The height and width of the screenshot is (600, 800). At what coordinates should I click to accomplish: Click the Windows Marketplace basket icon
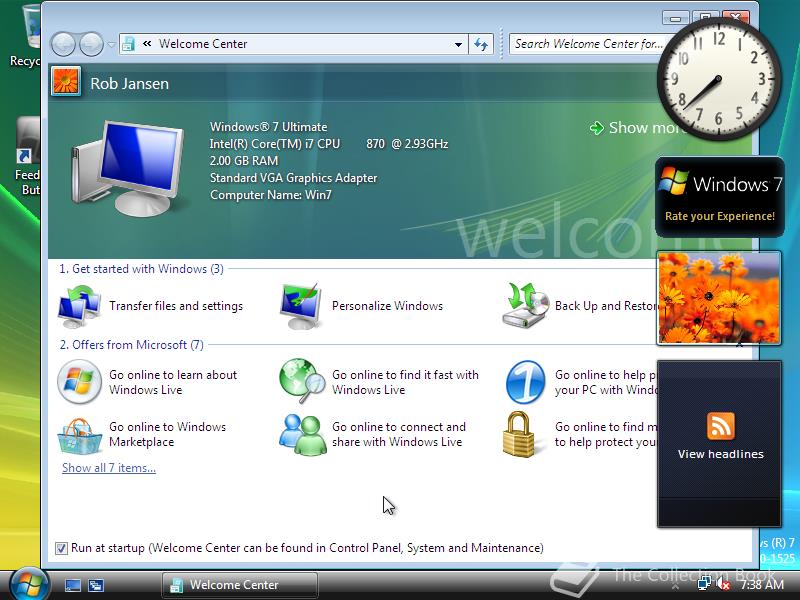point(80,435)
